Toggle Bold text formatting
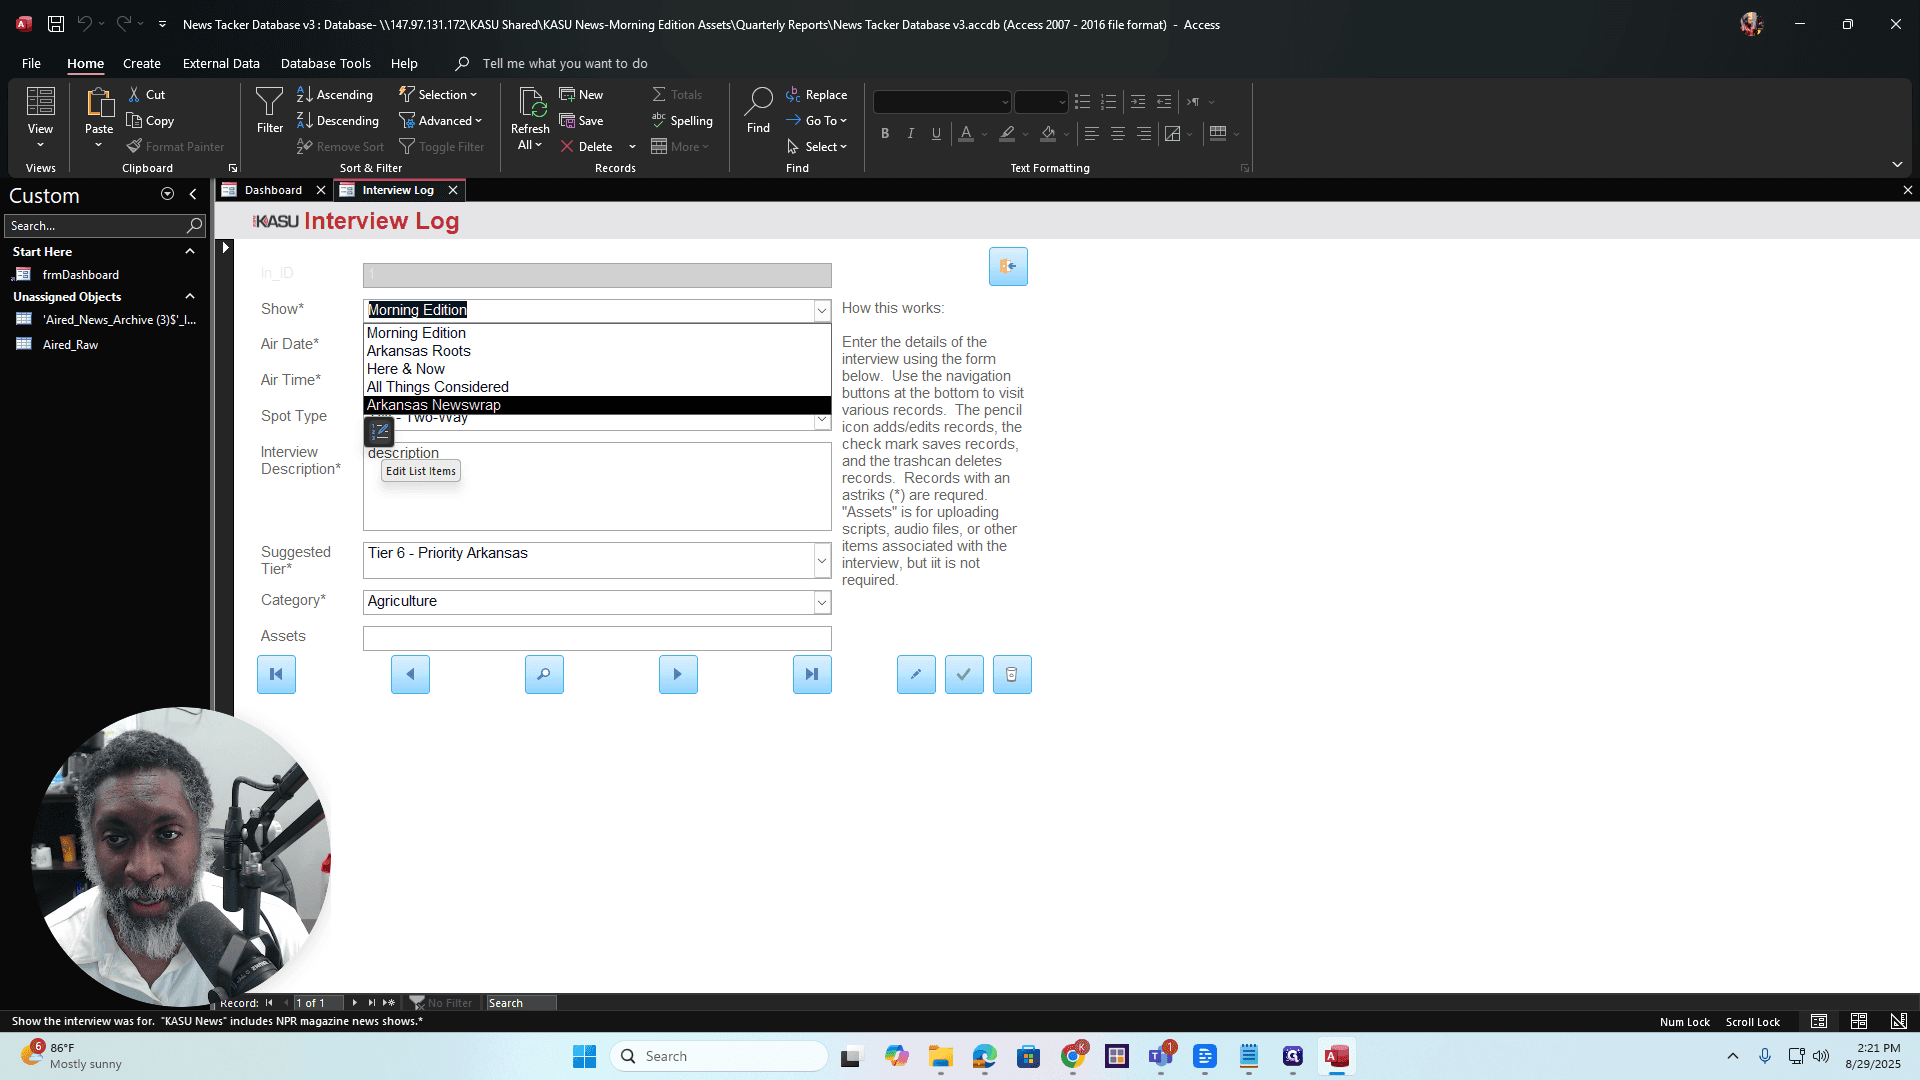The width and height of the screenshot is (1920, 1080). [x=885, y=133]
